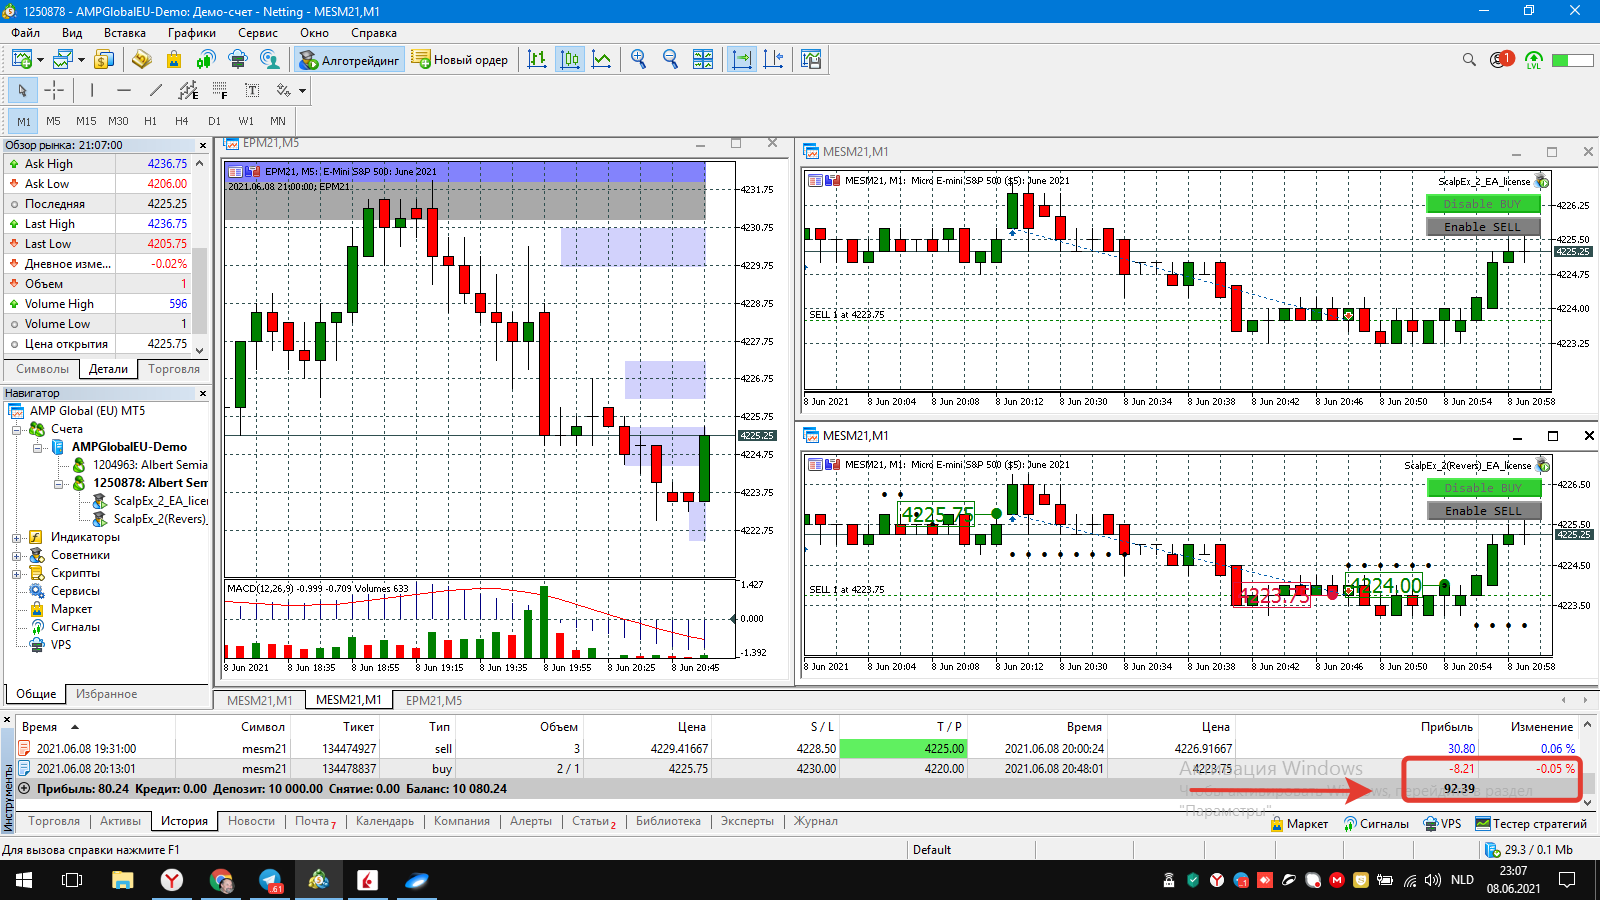Select the vertical line drawing tool
Image resolution: width=1600 pixels, height=900 pixels.
pos(92,91)
